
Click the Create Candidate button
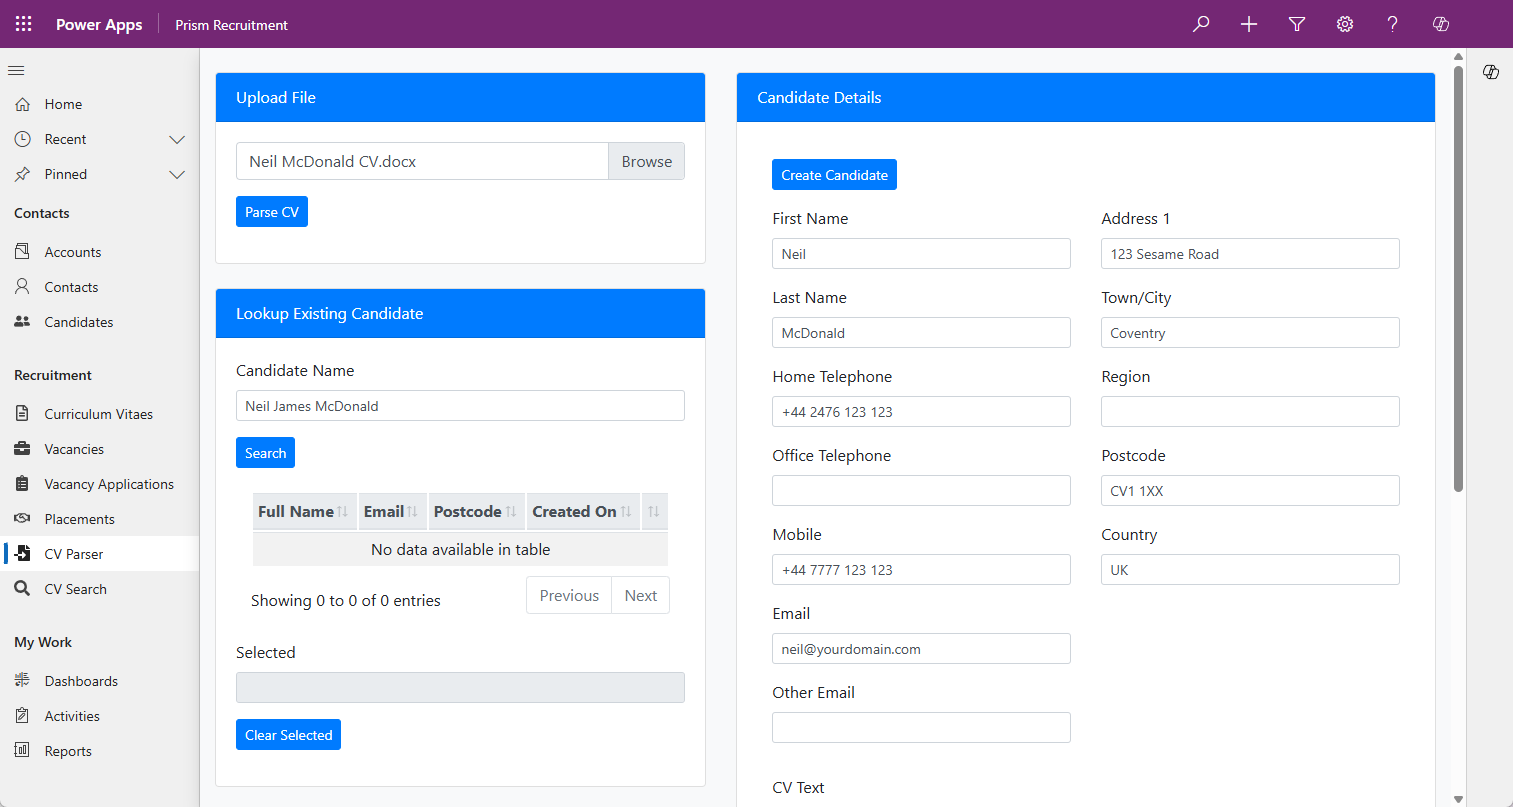tap(834, 175)
